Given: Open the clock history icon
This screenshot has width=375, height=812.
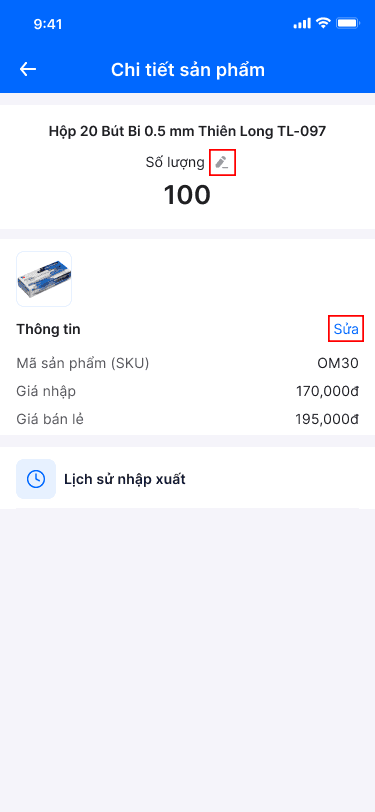Looking at the screenshot, I should [x=36, y=479].
